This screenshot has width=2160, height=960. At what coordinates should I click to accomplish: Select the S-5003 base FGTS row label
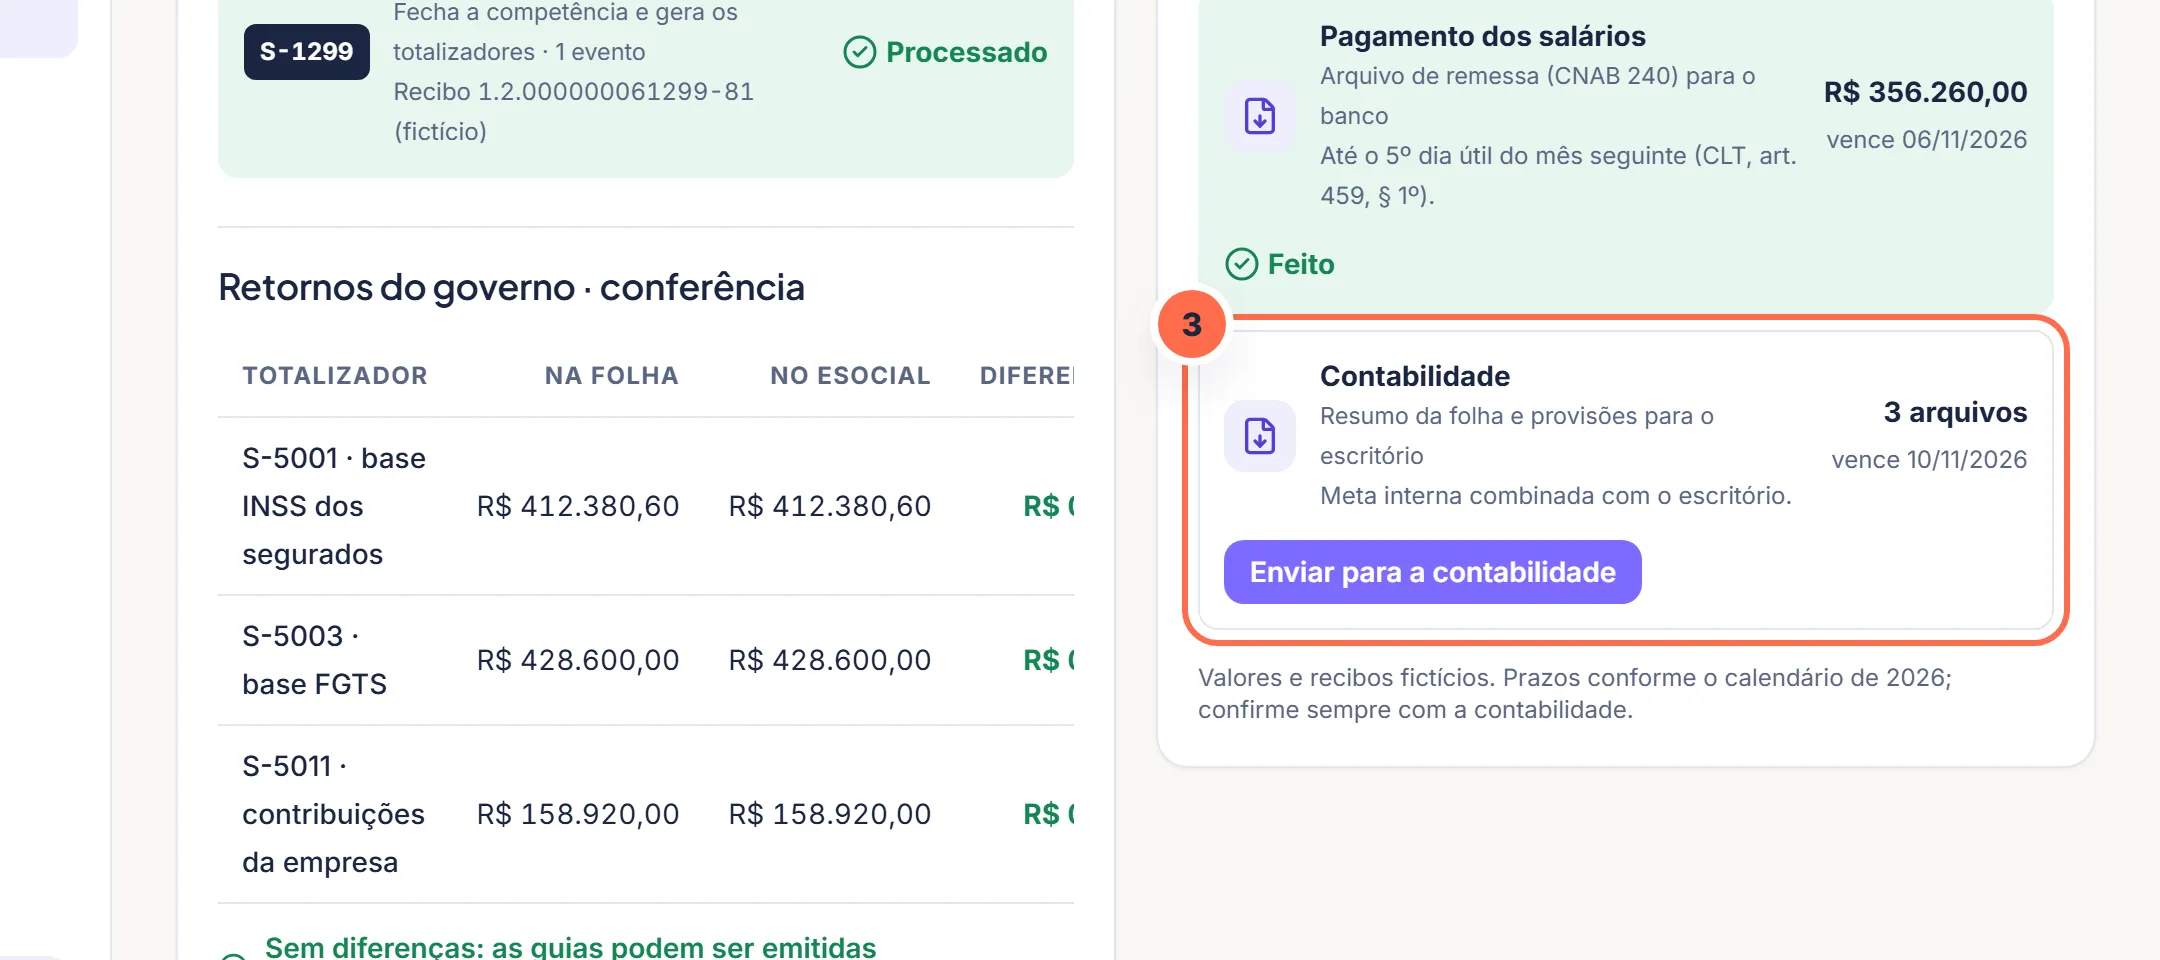[314, 660]
